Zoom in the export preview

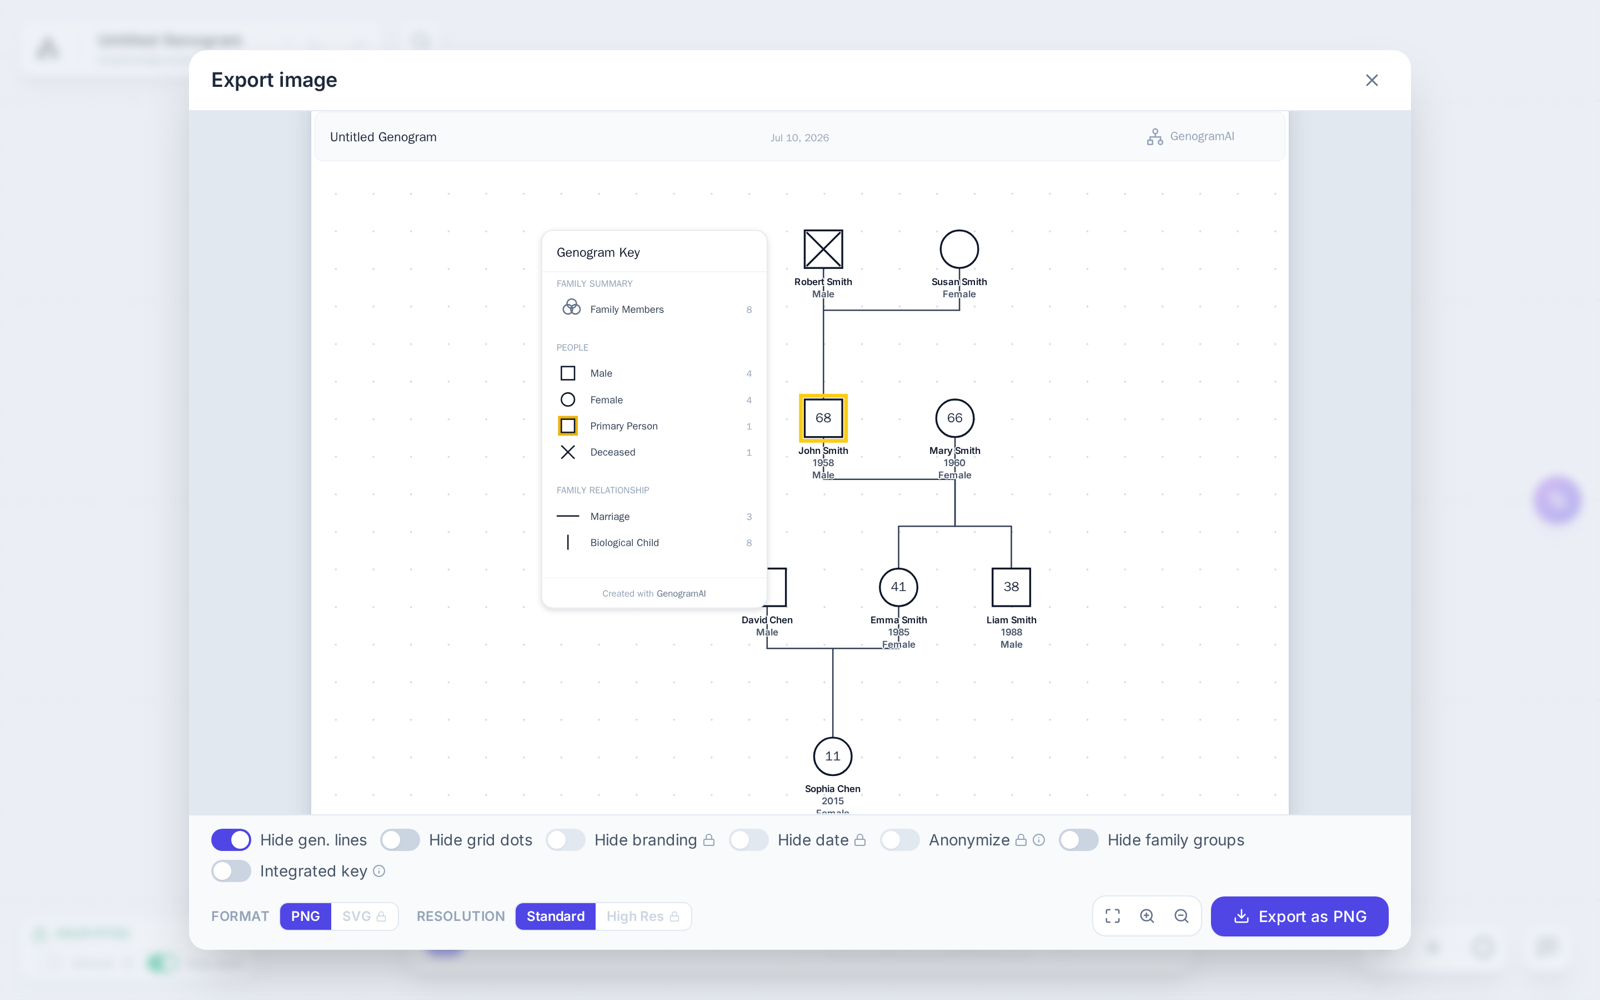(1147, 916)
